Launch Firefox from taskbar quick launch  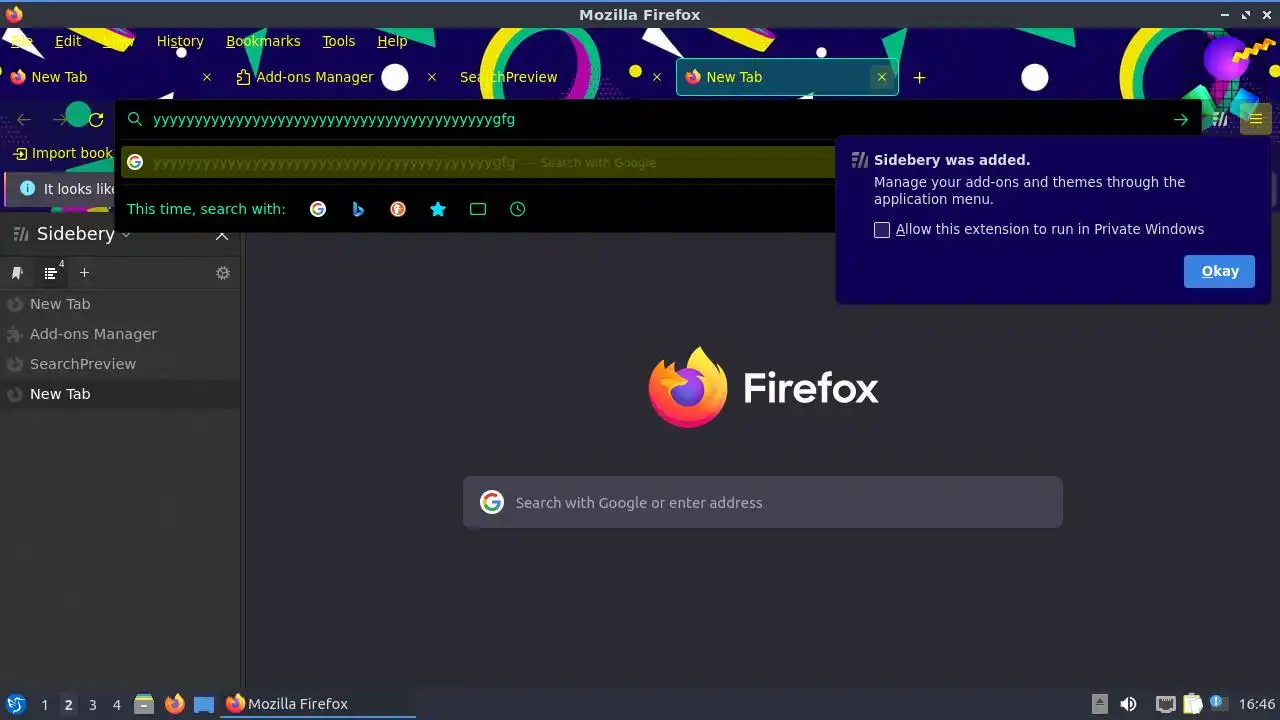click(174, 704)
